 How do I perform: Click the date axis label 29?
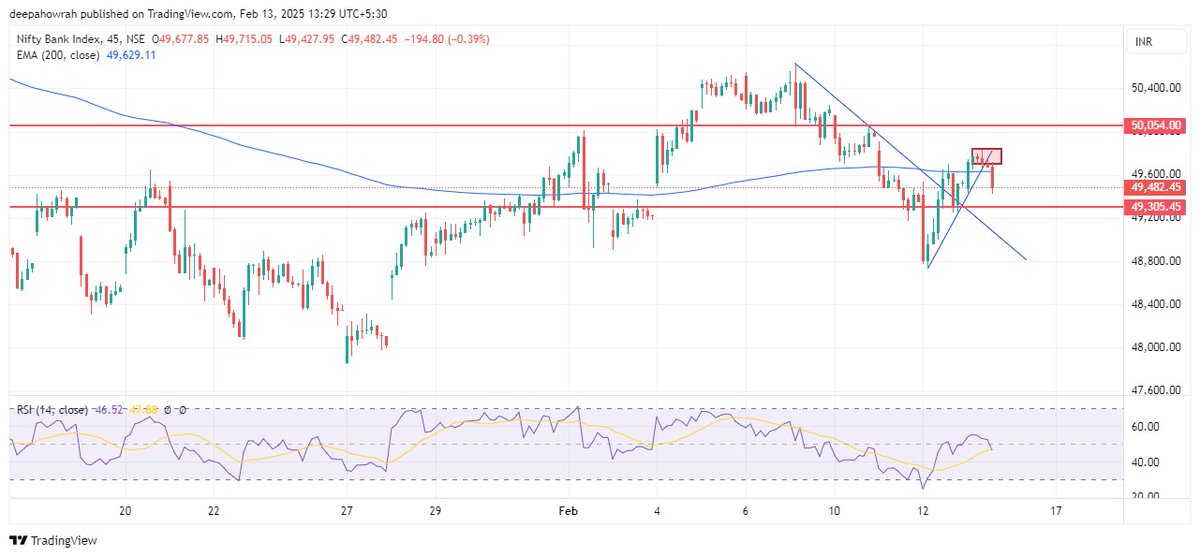click(435, 511)
